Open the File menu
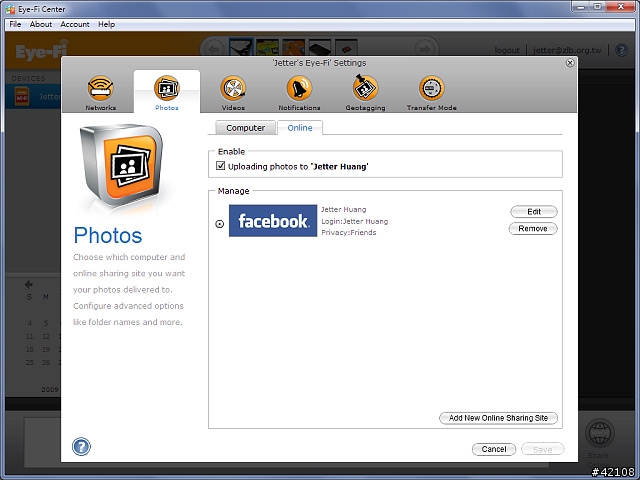This screenshot has width=640, height=480. pos(15,24)
